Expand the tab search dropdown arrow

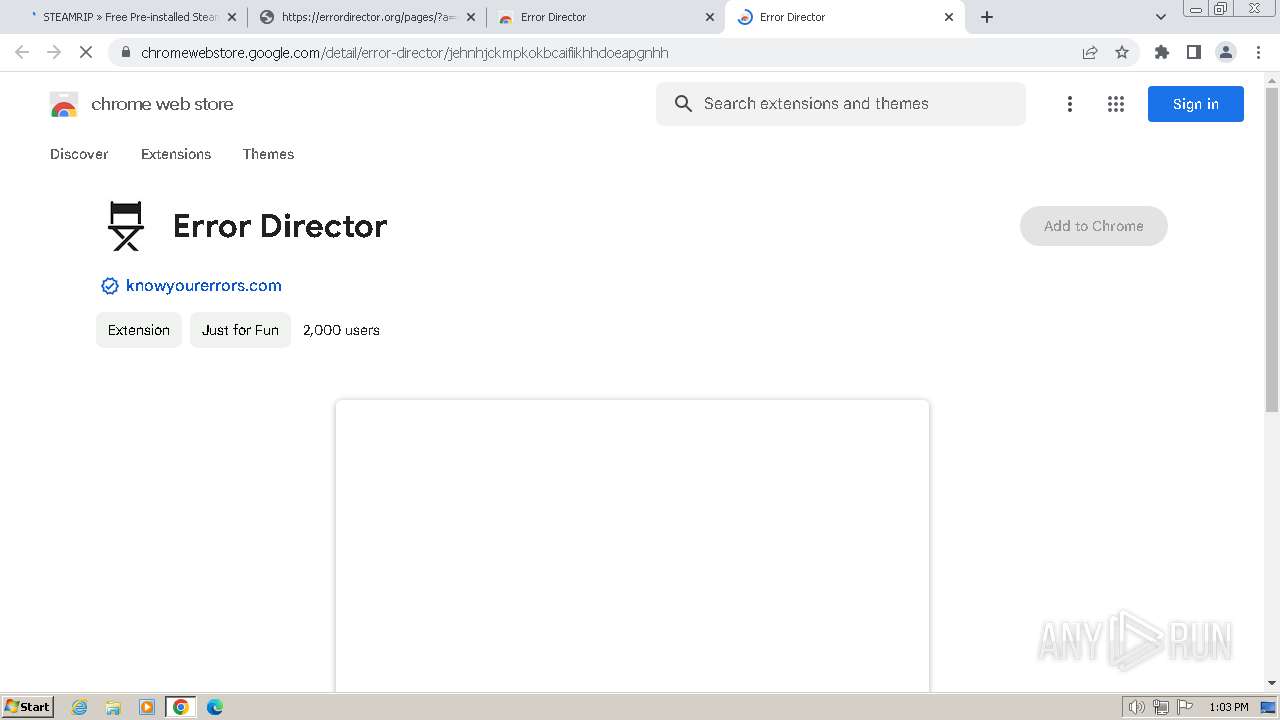tap(1161, 17)
